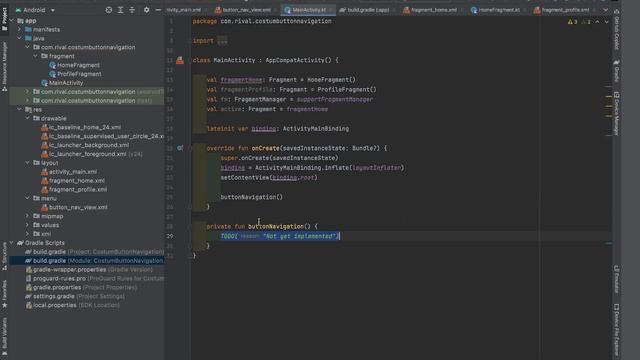Image resolution: width=640 pixels, height=360 pixels.
Task: Open the Android project view dropdown
Action: pyautogui.click(x=35, y=10)
